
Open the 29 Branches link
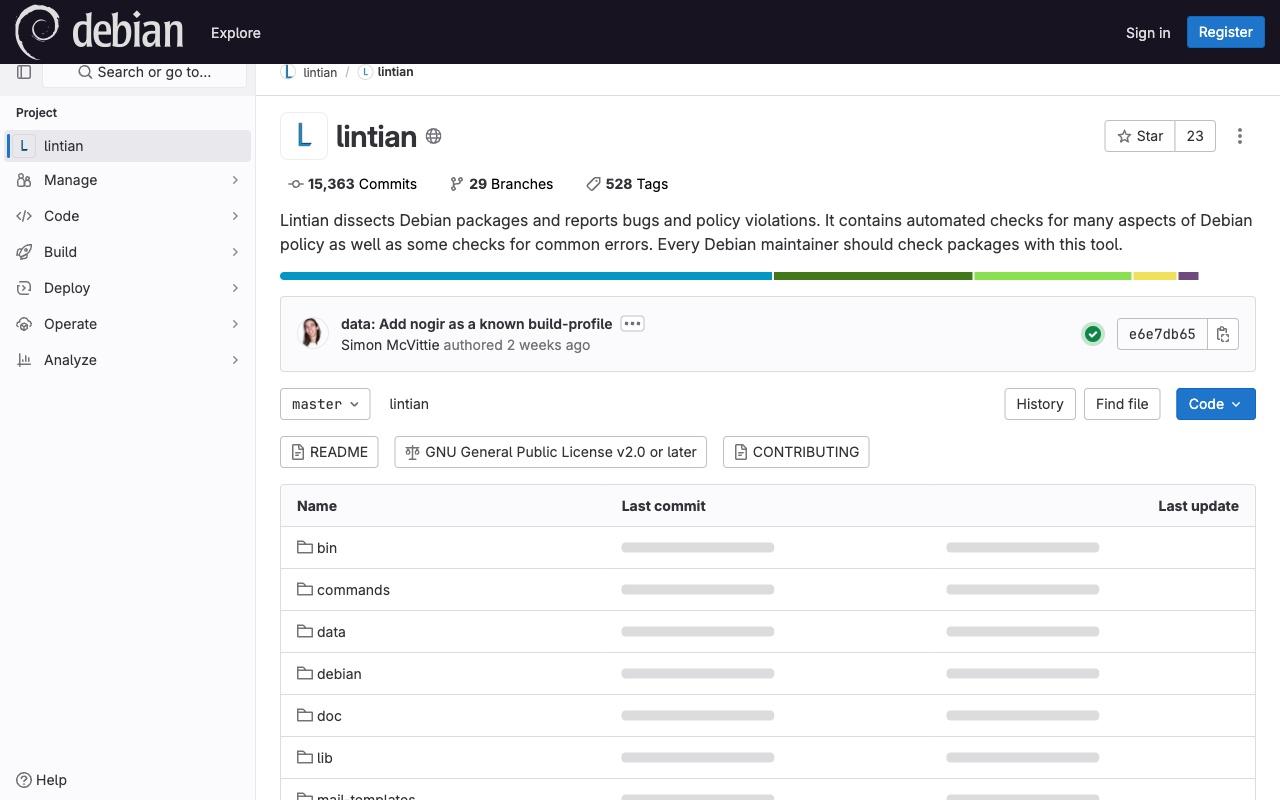point(501,184)
